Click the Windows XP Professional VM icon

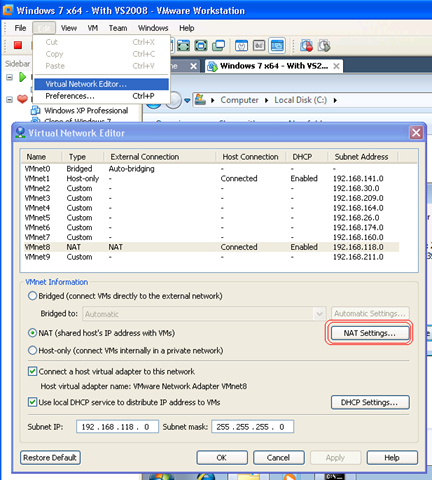pos(35,110)
